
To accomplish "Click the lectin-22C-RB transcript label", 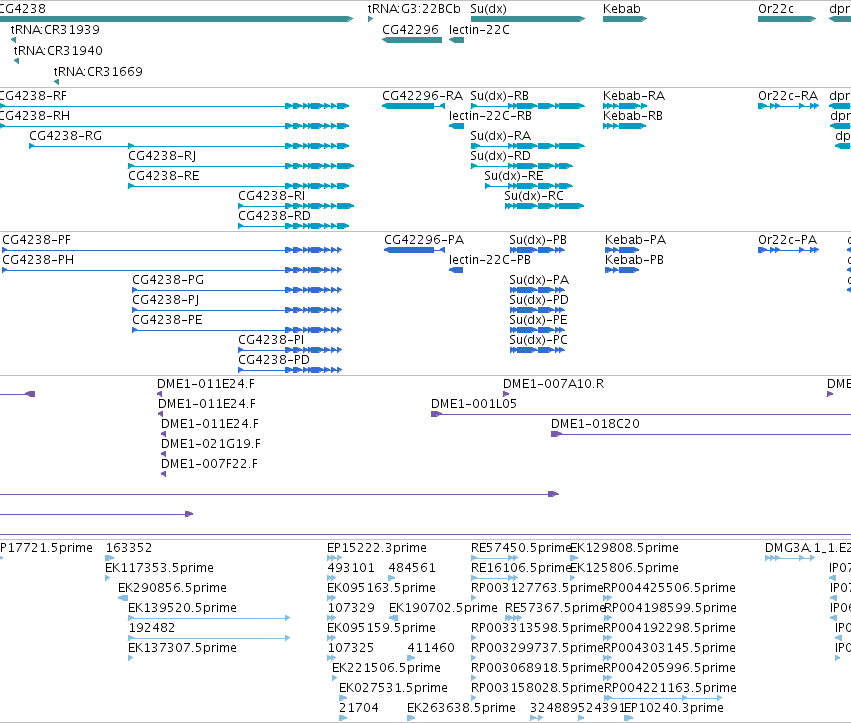I will [490, 116].
